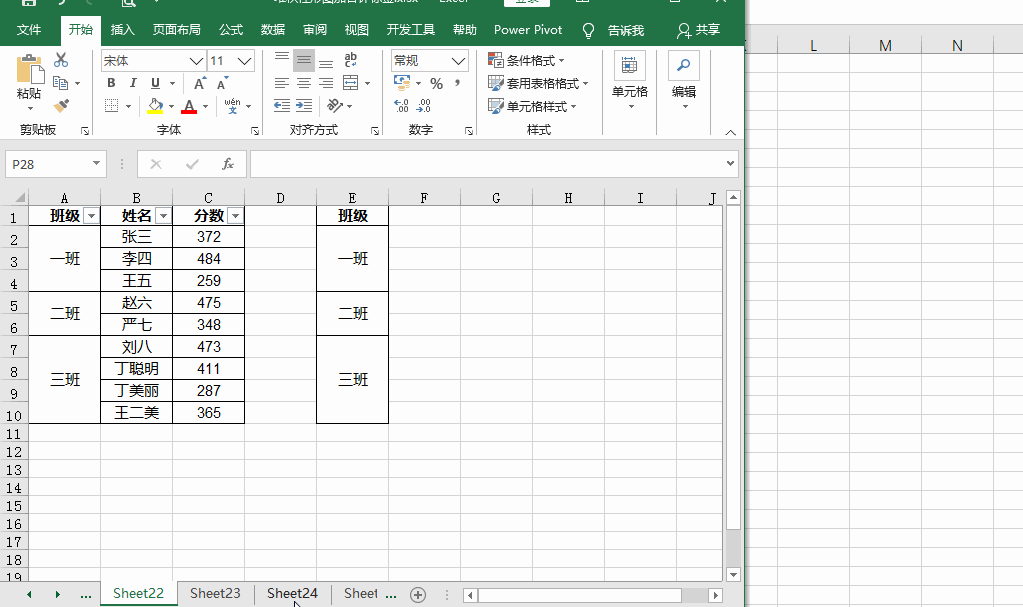1023x607 pixels.
Task: Open the 姓名 column filter dropdown
Action: (163, 216)
